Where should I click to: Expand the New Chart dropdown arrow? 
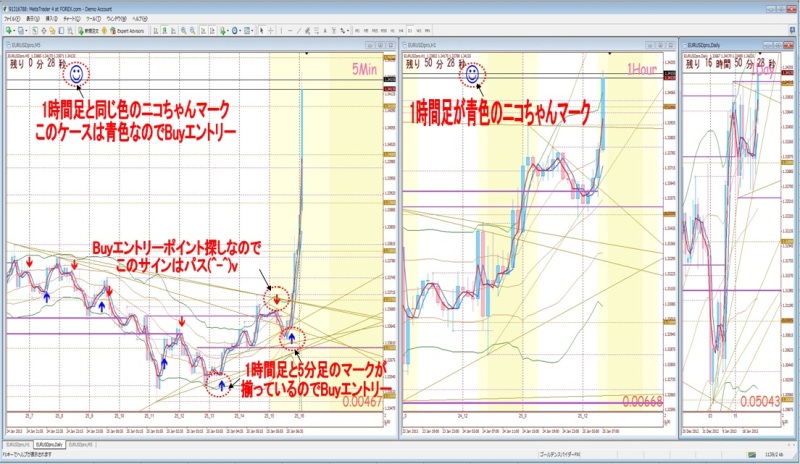[14, 31]
